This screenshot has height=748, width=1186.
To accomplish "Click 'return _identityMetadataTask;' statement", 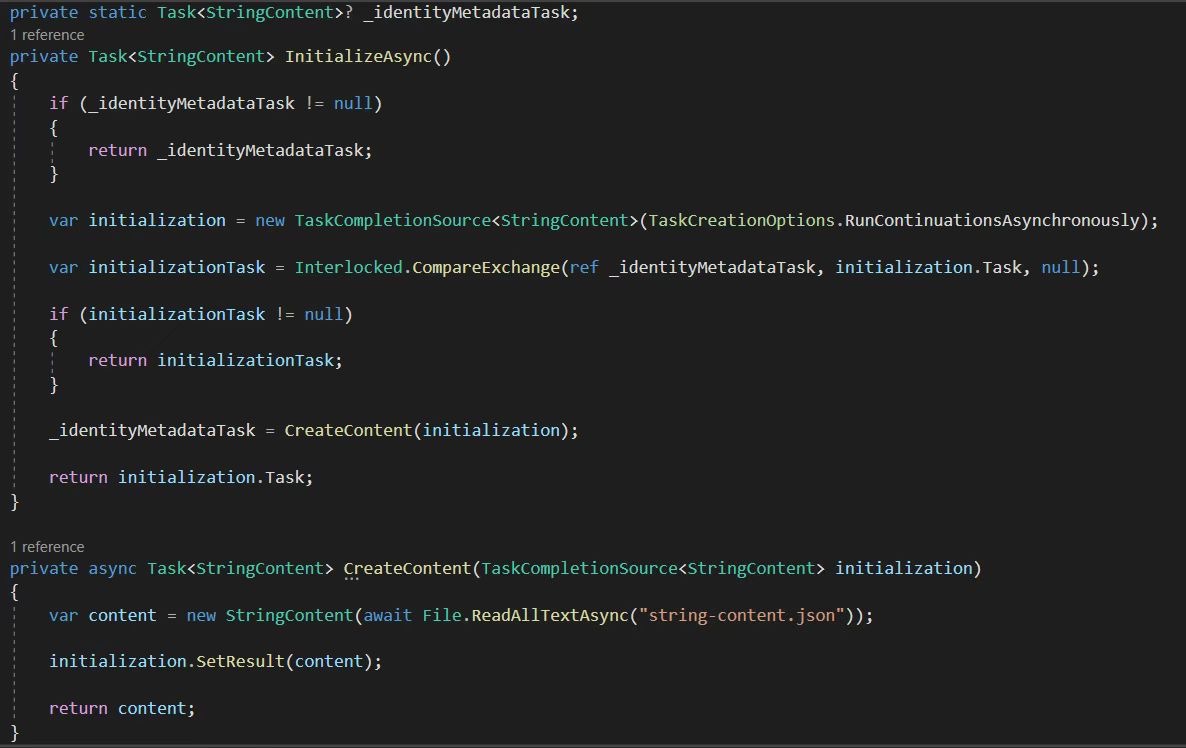I will tap(230, 151).
